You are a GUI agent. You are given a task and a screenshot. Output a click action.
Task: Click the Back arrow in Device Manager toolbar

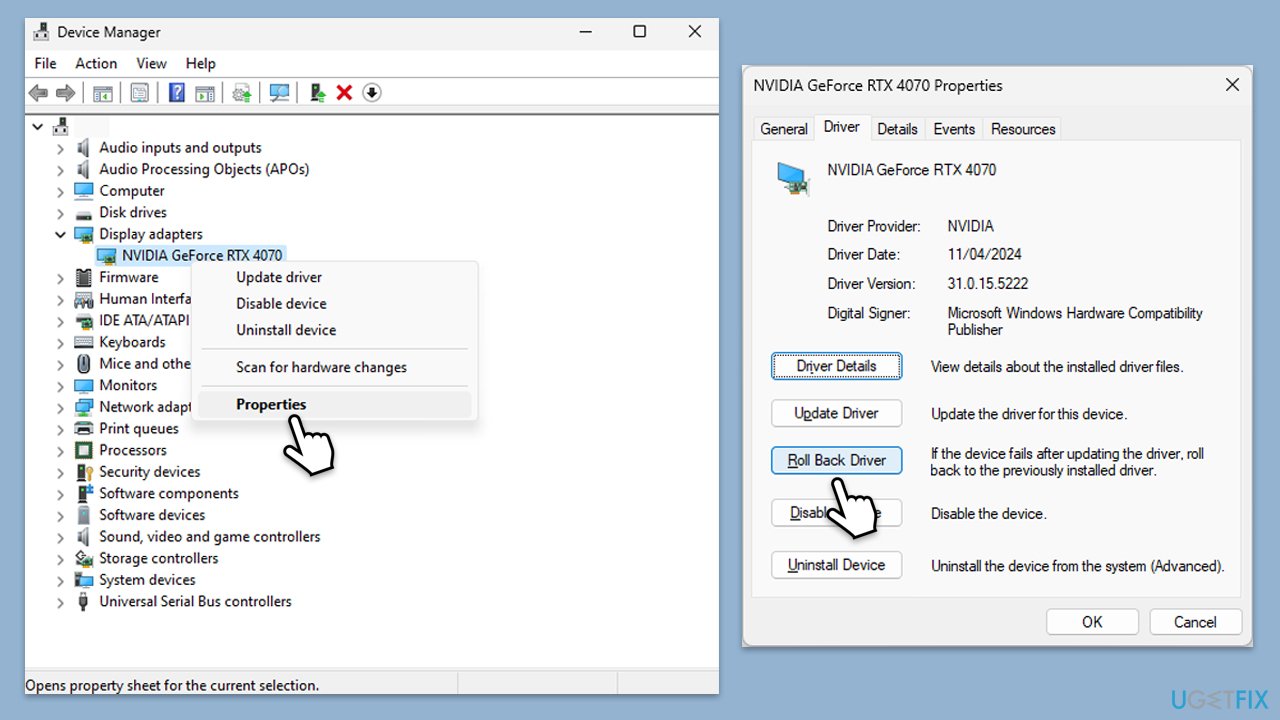pos(38,93)
